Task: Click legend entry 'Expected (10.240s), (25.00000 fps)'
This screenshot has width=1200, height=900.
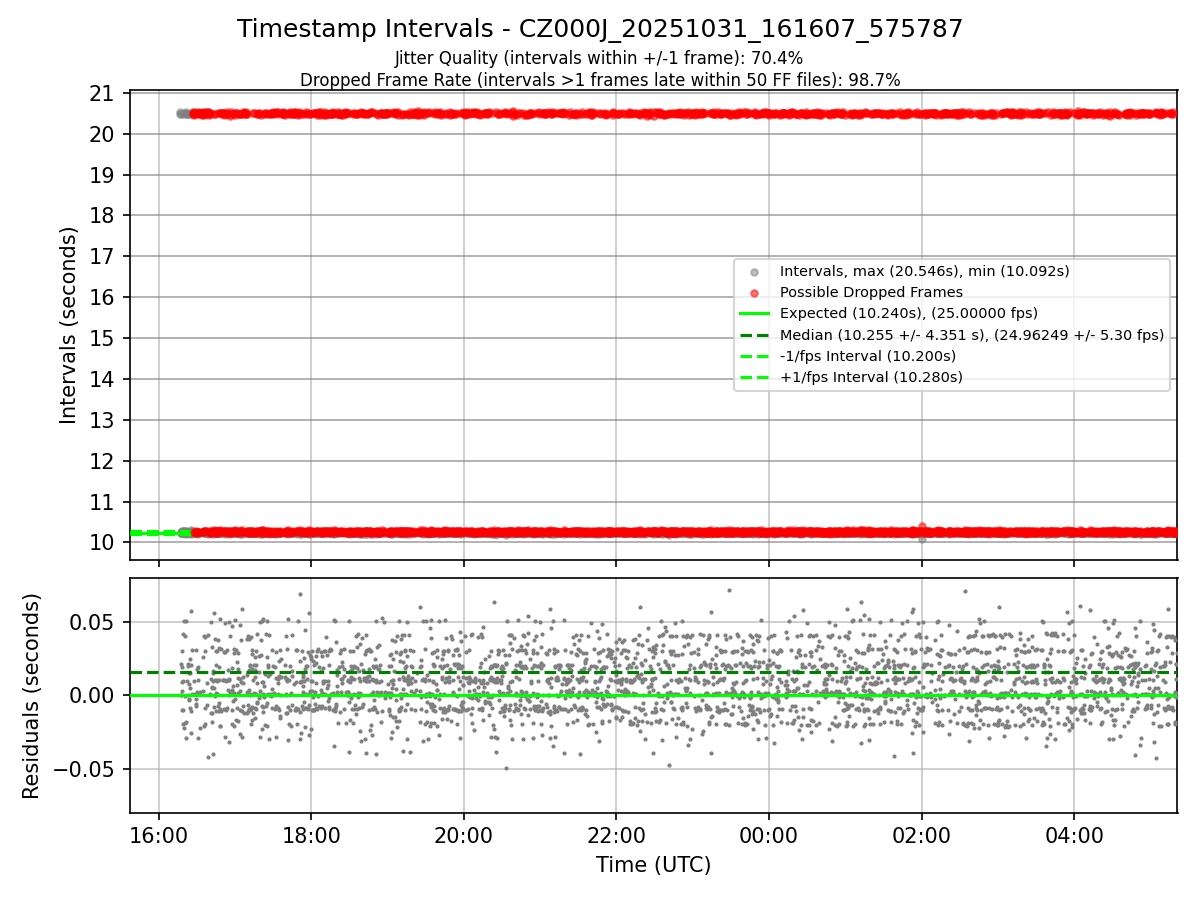Action: coord(908,313)
